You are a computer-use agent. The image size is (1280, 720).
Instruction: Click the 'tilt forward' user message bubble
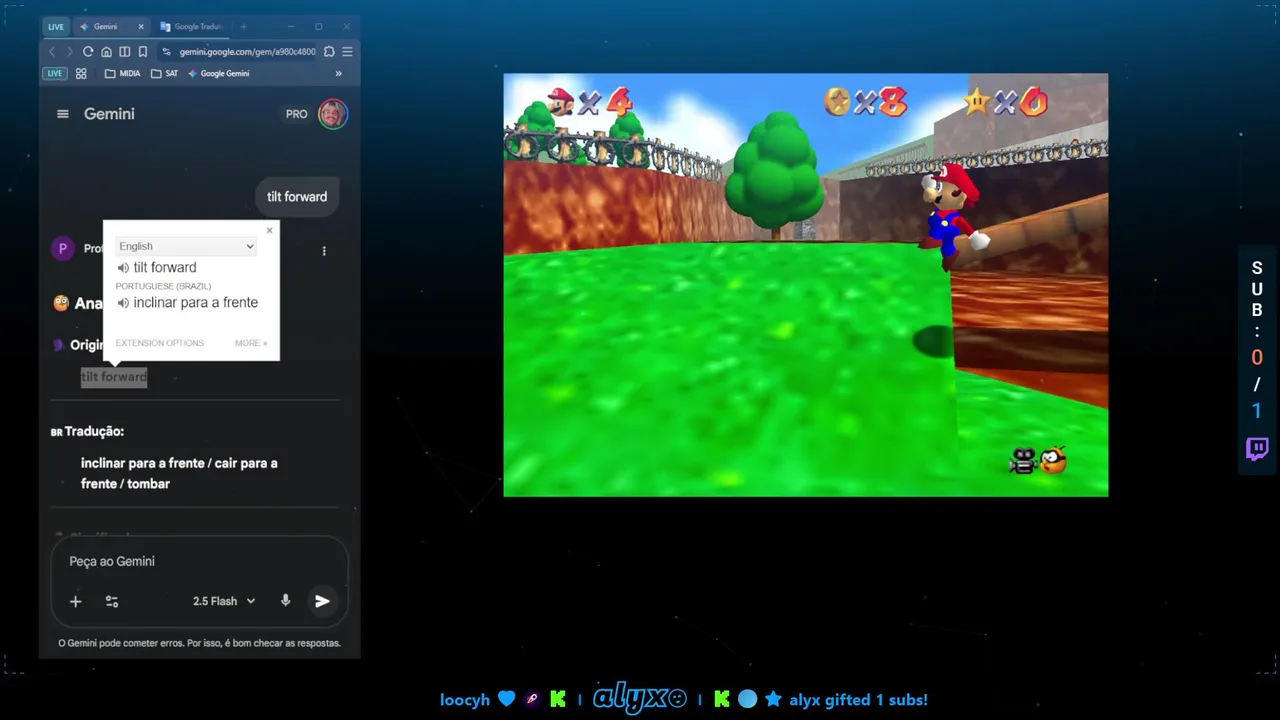click(x=297, y=197)
